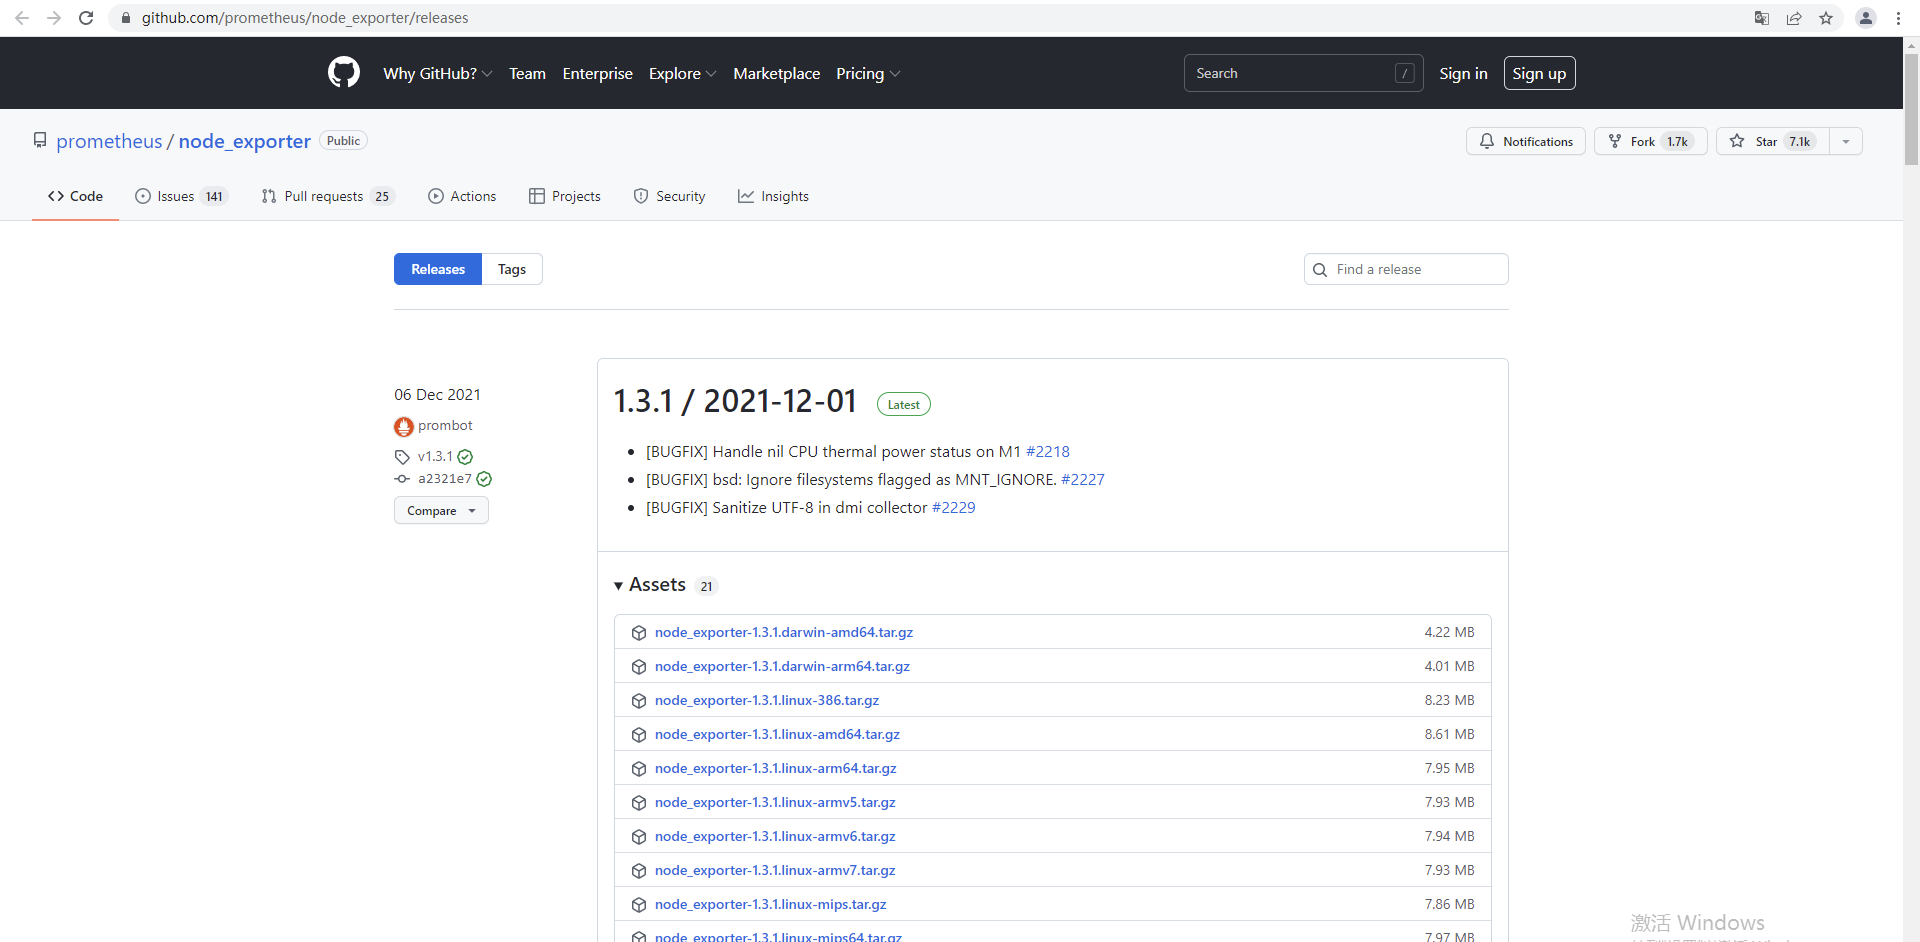Open the Projects tab

(x=565, y=196)
